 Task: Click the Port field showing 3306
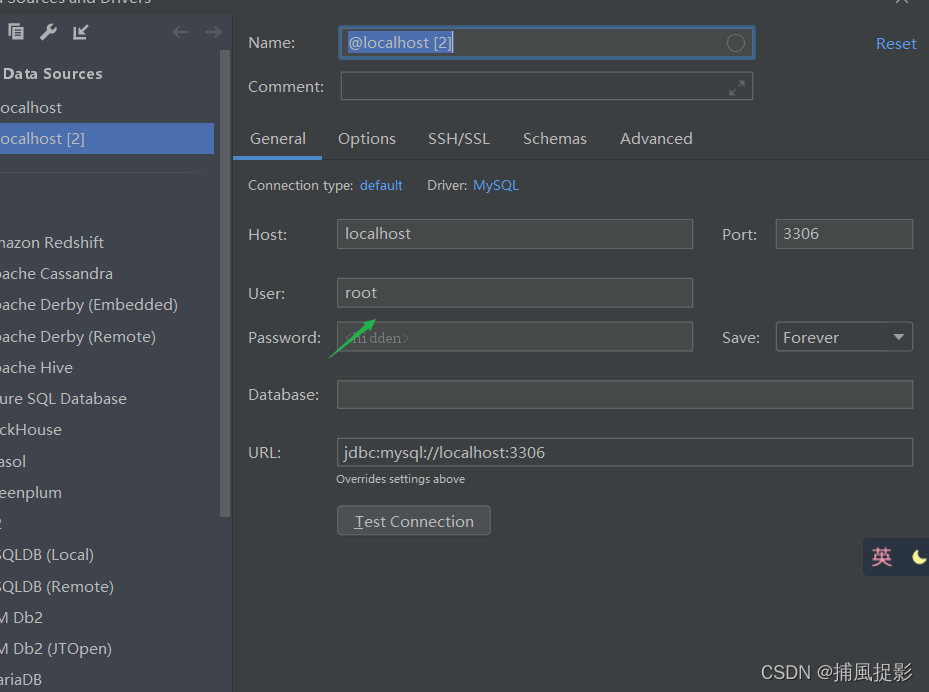click(844, 234)
